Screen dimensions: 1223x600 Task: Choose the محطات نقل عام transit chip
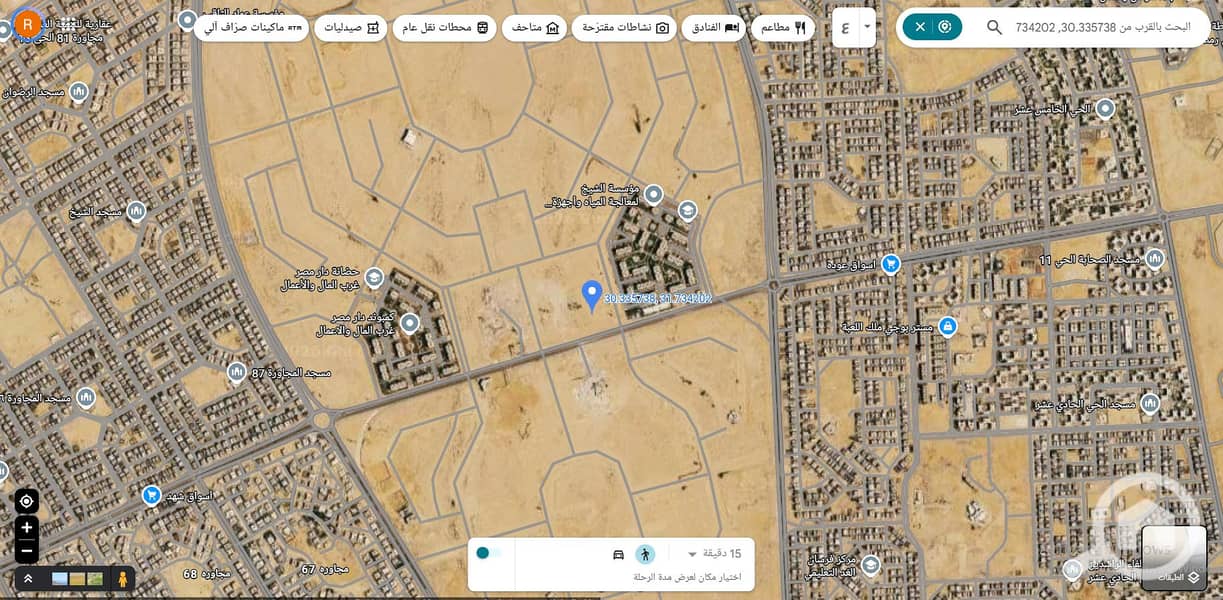pyautogui.click(x=445, y=28)
